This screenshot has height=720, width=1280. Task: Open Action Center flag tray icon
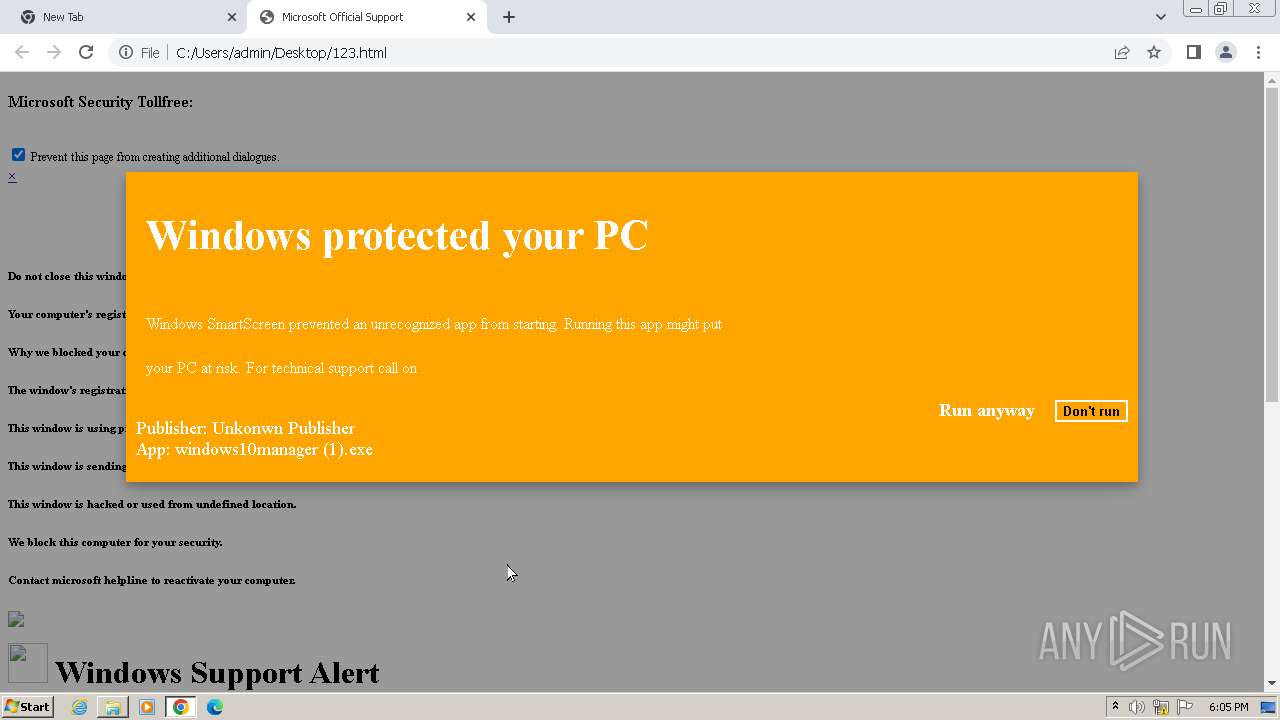1185,707
